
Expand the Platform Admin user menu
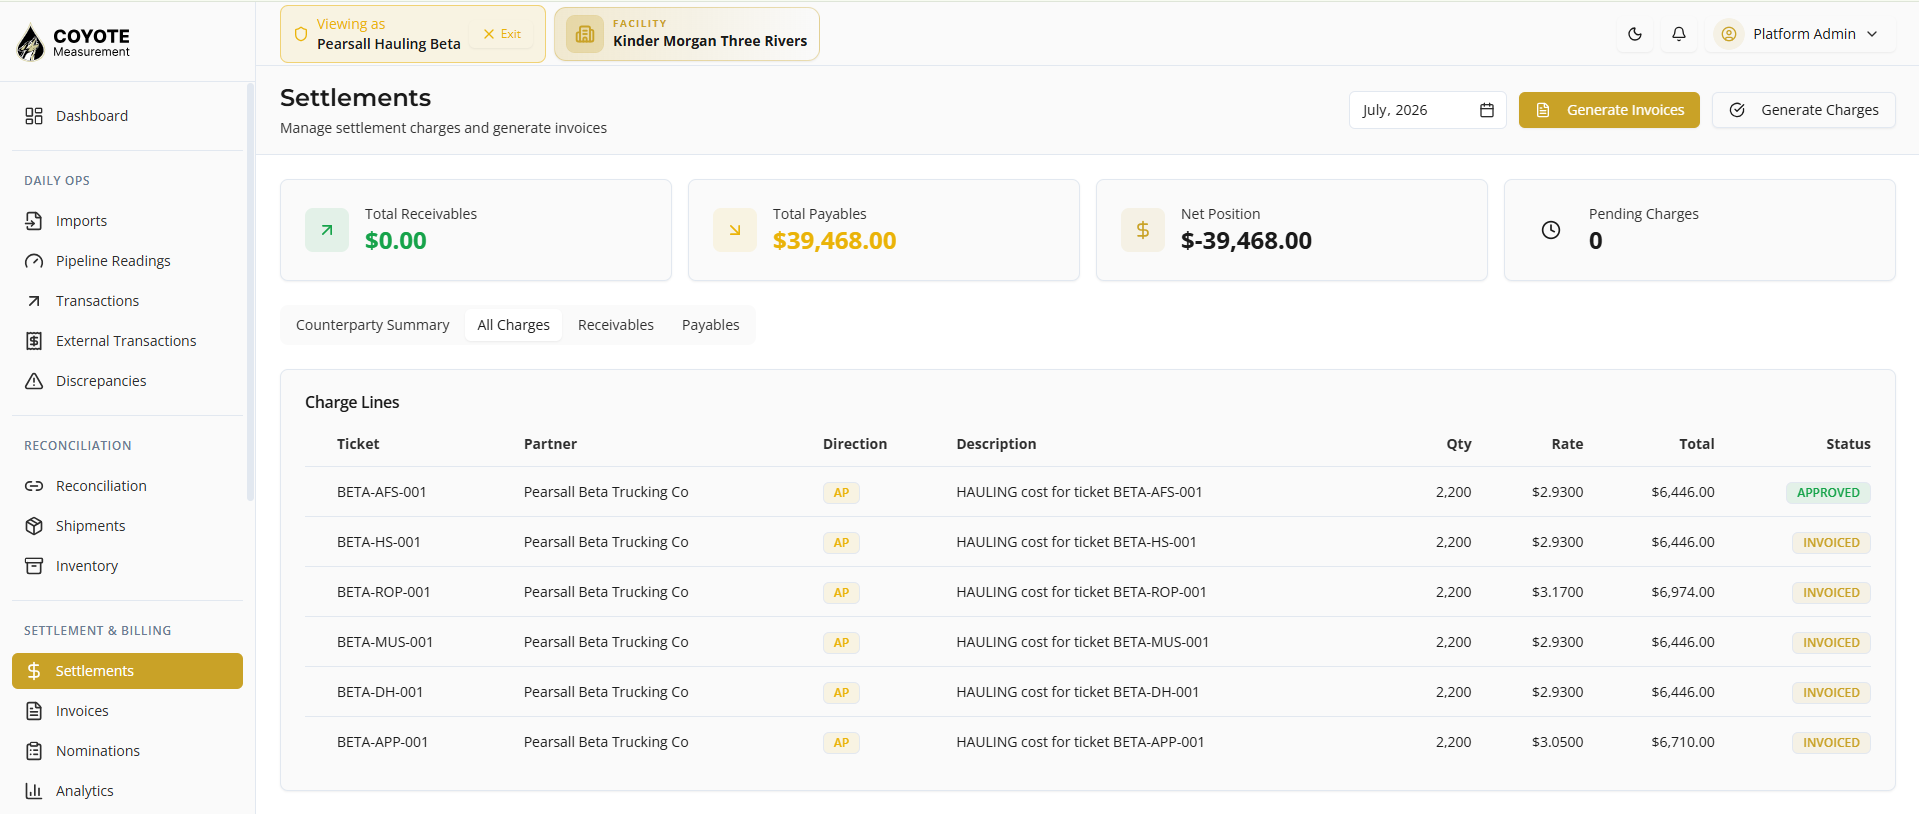click(1800, 34)
